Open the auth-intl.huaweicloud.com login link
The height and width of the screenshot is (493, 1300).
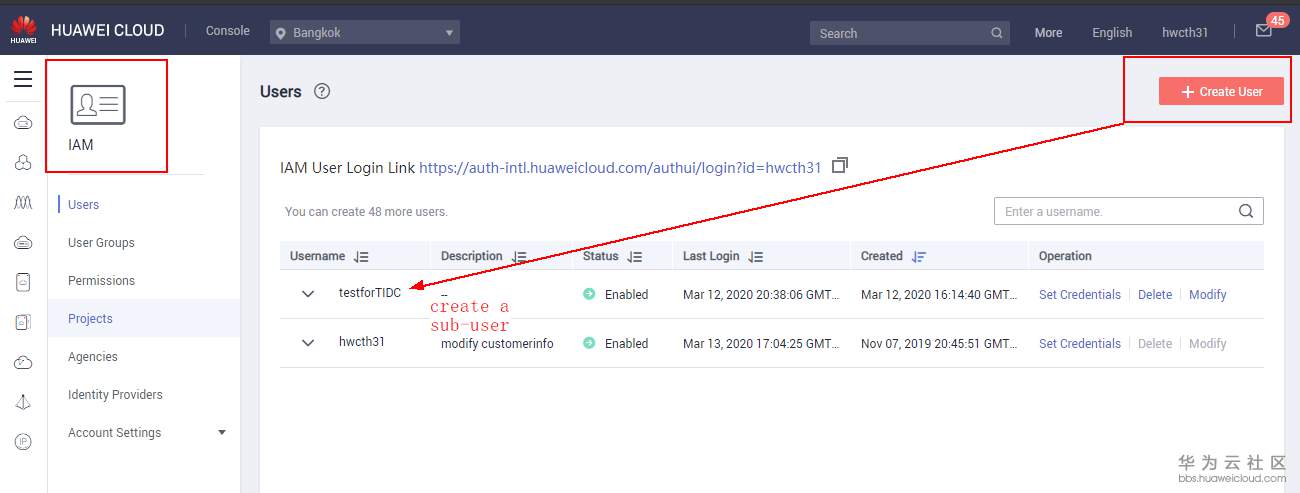(x=620, y=168)
